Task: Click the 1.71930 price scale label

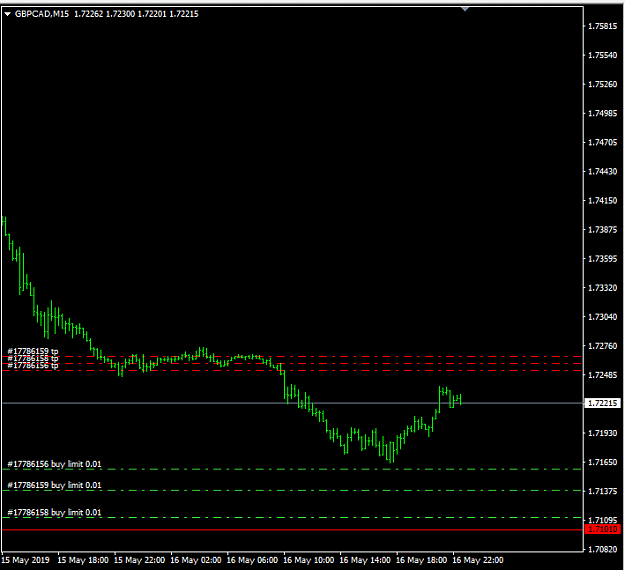Action: click(603, 433)
